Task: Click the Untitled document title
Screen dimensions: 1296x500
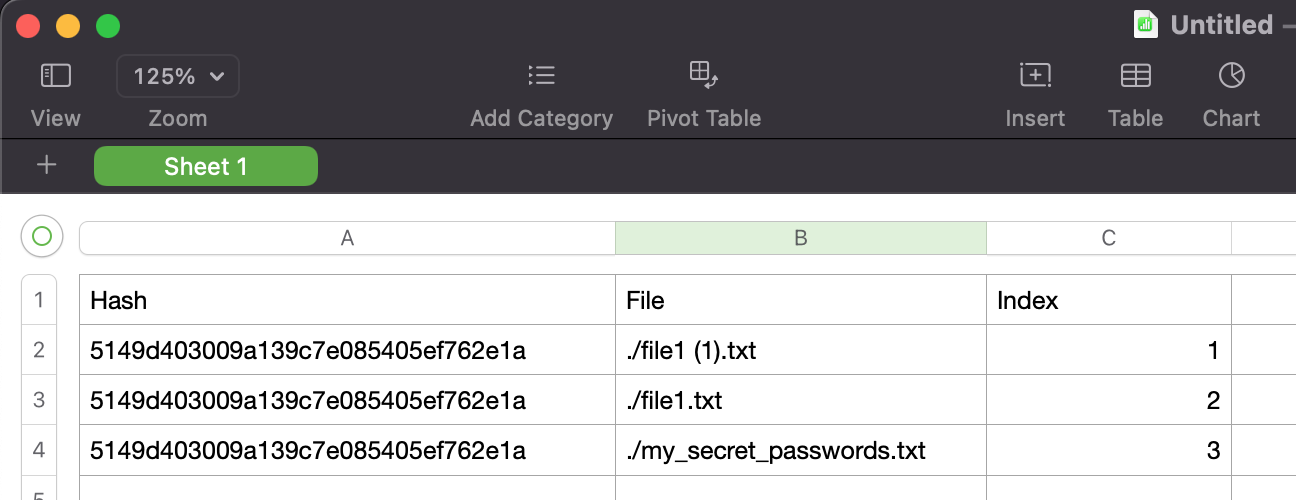Action: click(x=1221, y=24)
